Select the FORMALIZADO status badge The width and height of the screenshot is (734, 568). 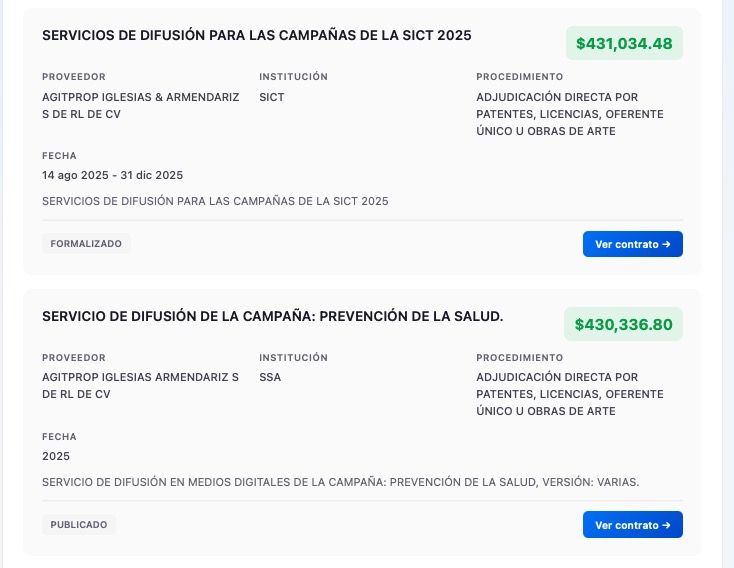(x=86, y=243)
